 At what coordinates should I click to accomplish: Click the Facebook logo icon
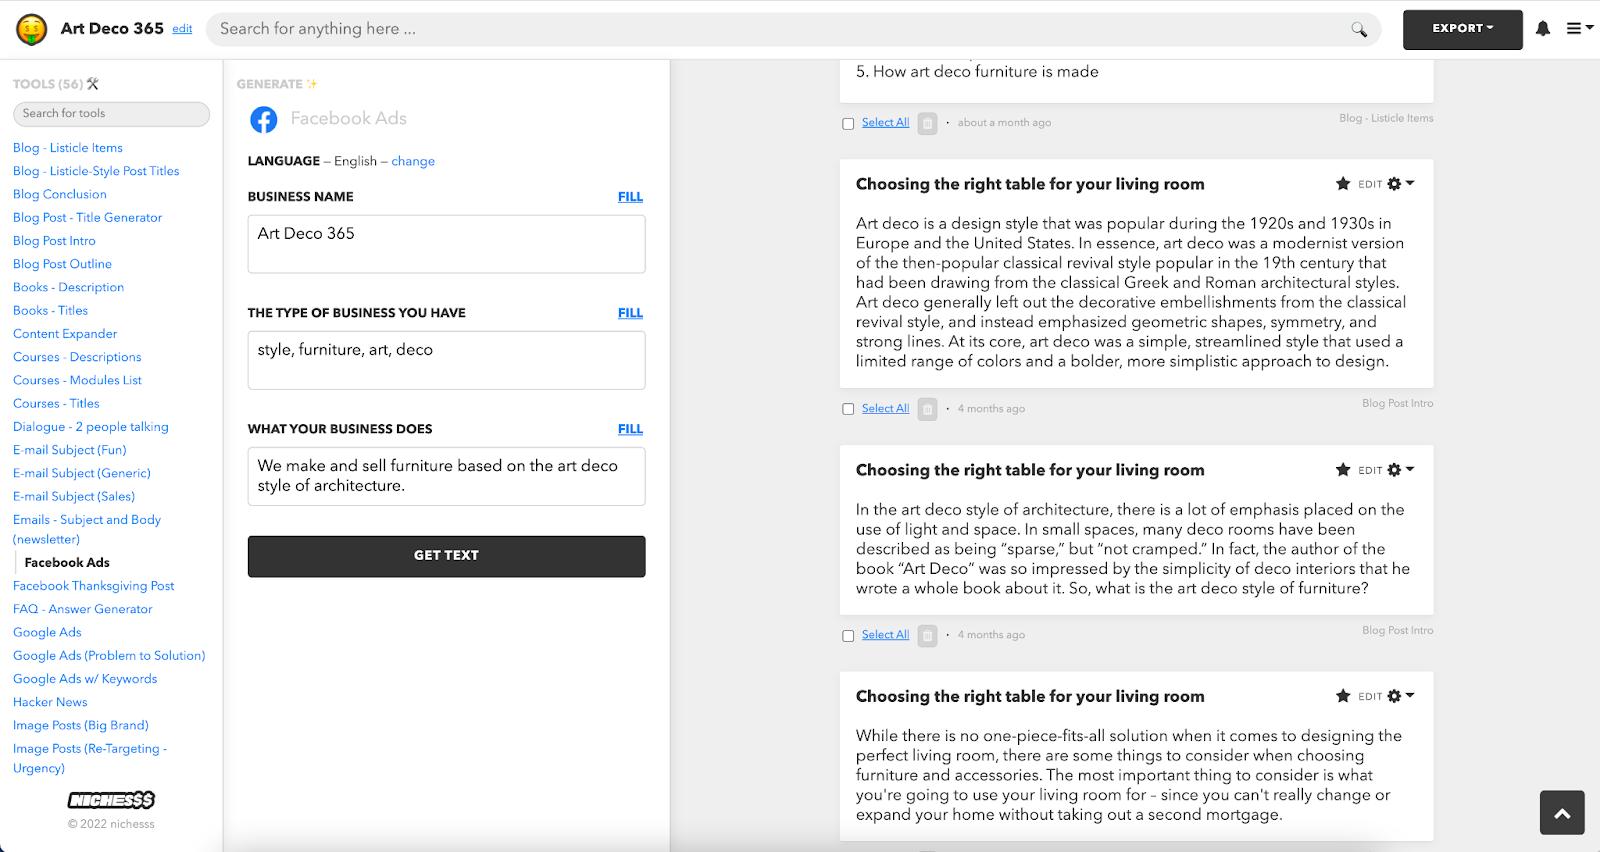264,120
